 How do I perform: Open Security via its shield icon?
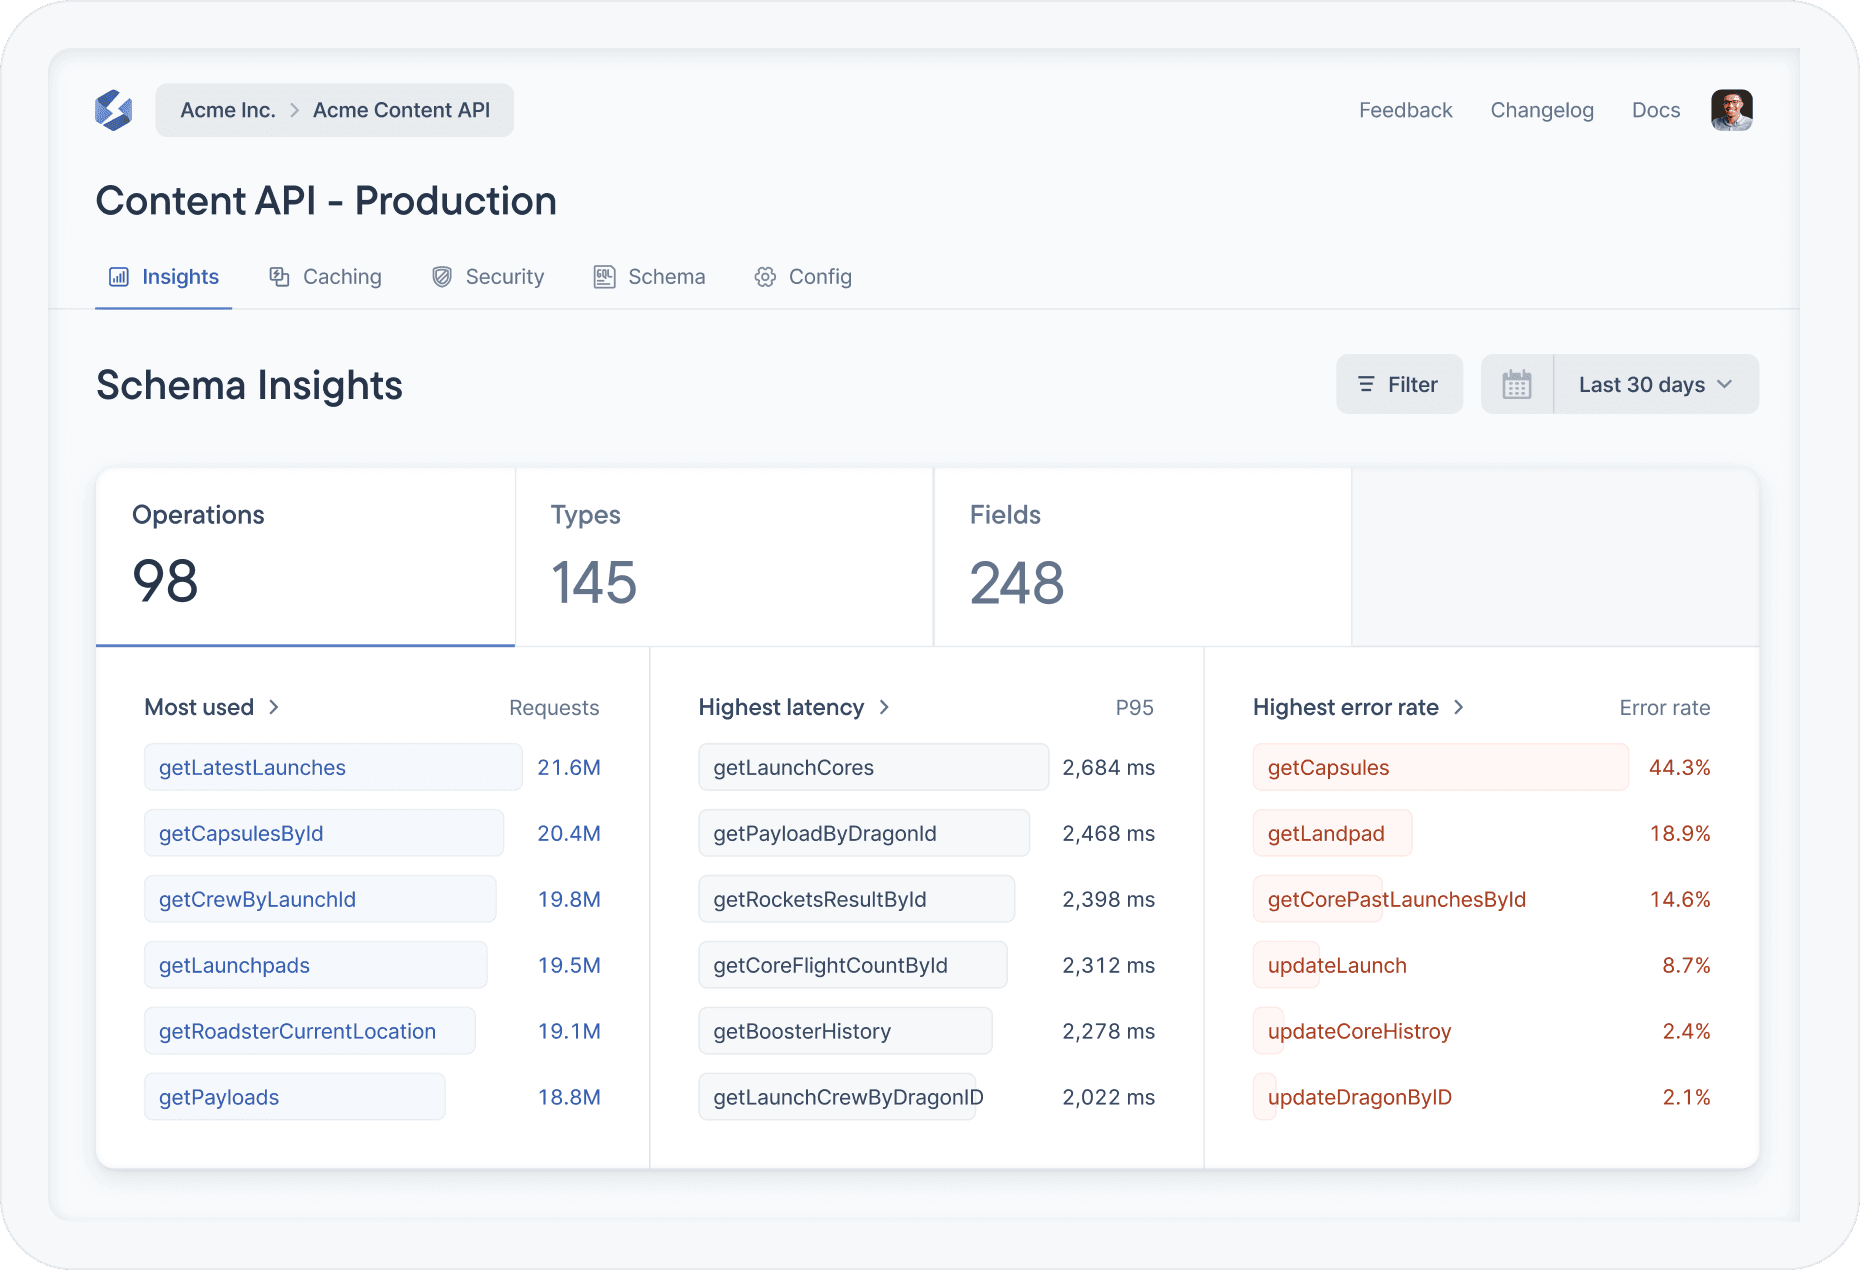click(x=441, y=277)
